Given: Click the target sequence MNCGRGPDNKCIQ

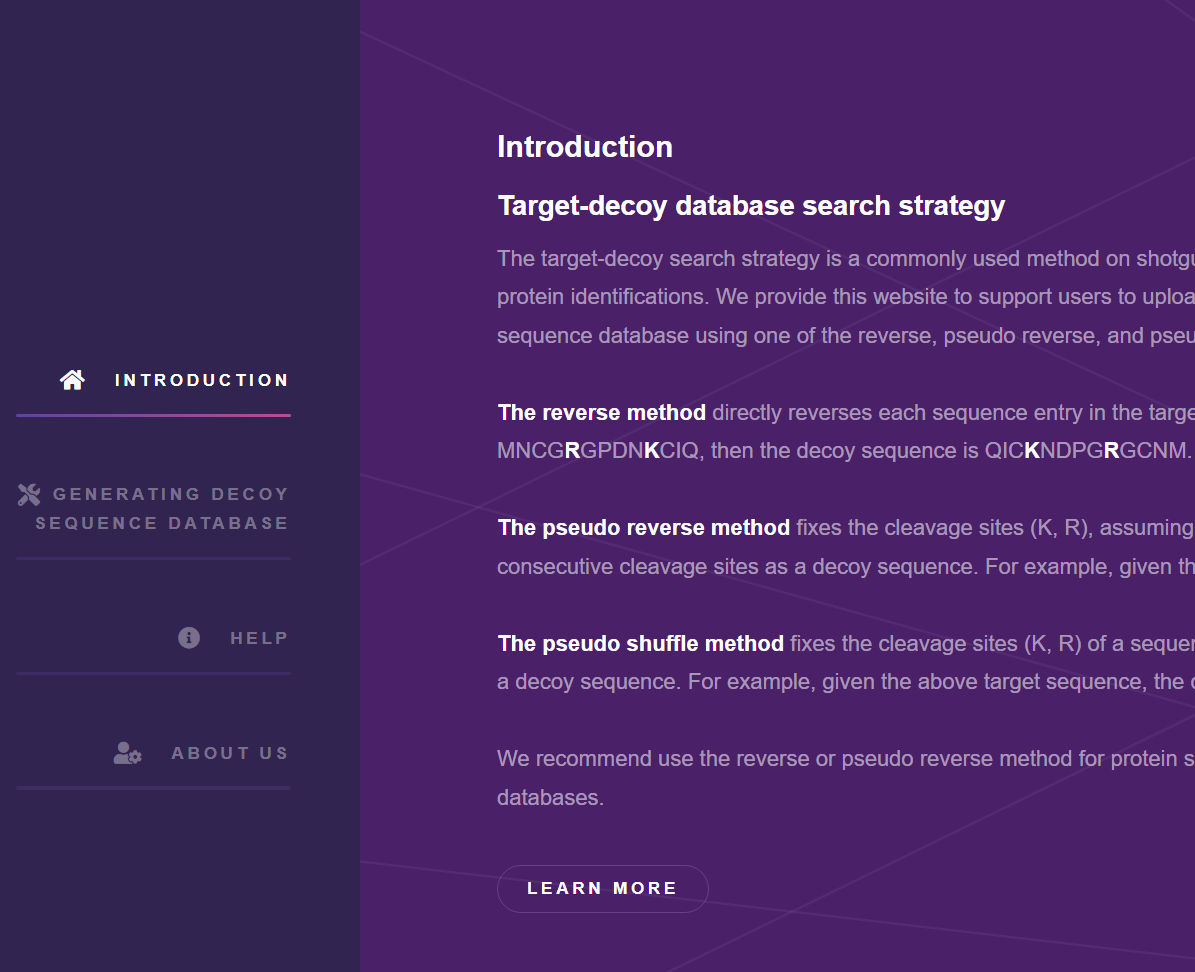Looking at the screenshot, I should click(598, 451).
